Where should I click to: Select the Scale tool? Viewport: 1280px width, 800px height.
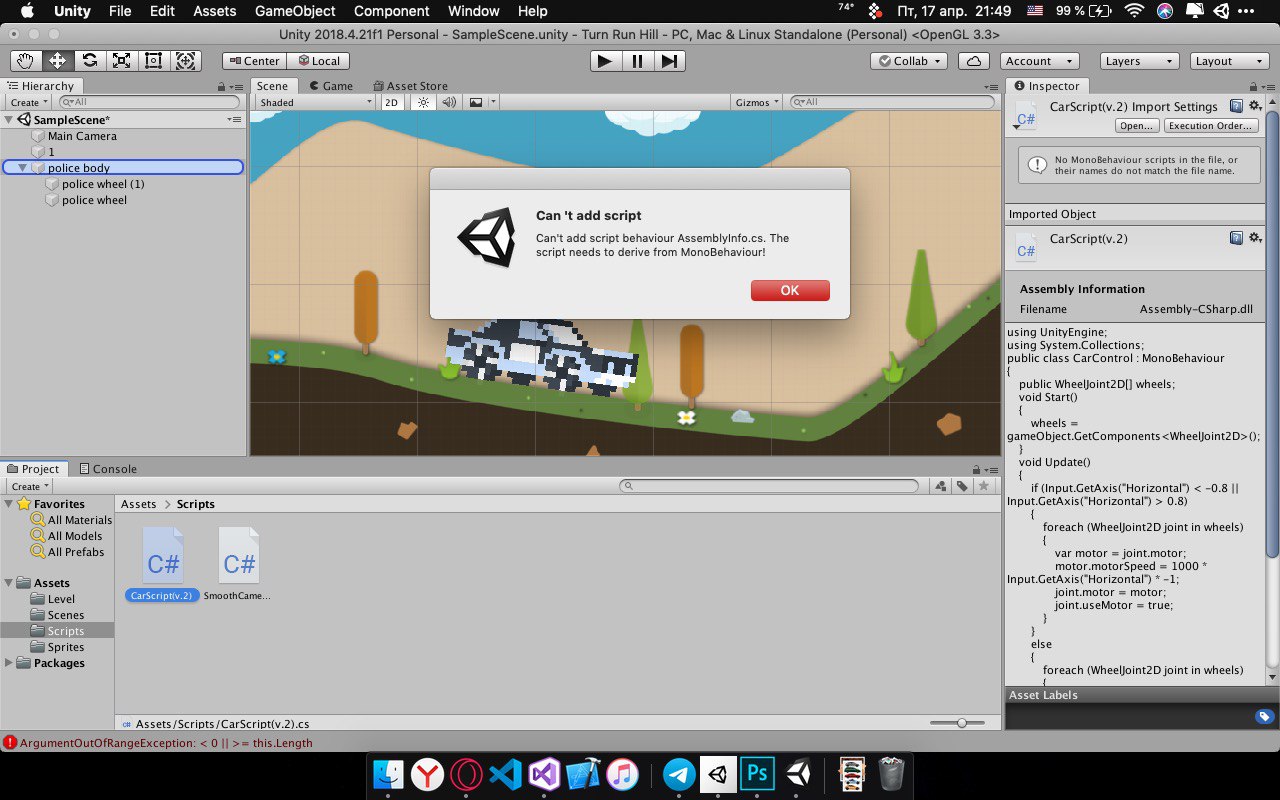click(x=121, y=61)
